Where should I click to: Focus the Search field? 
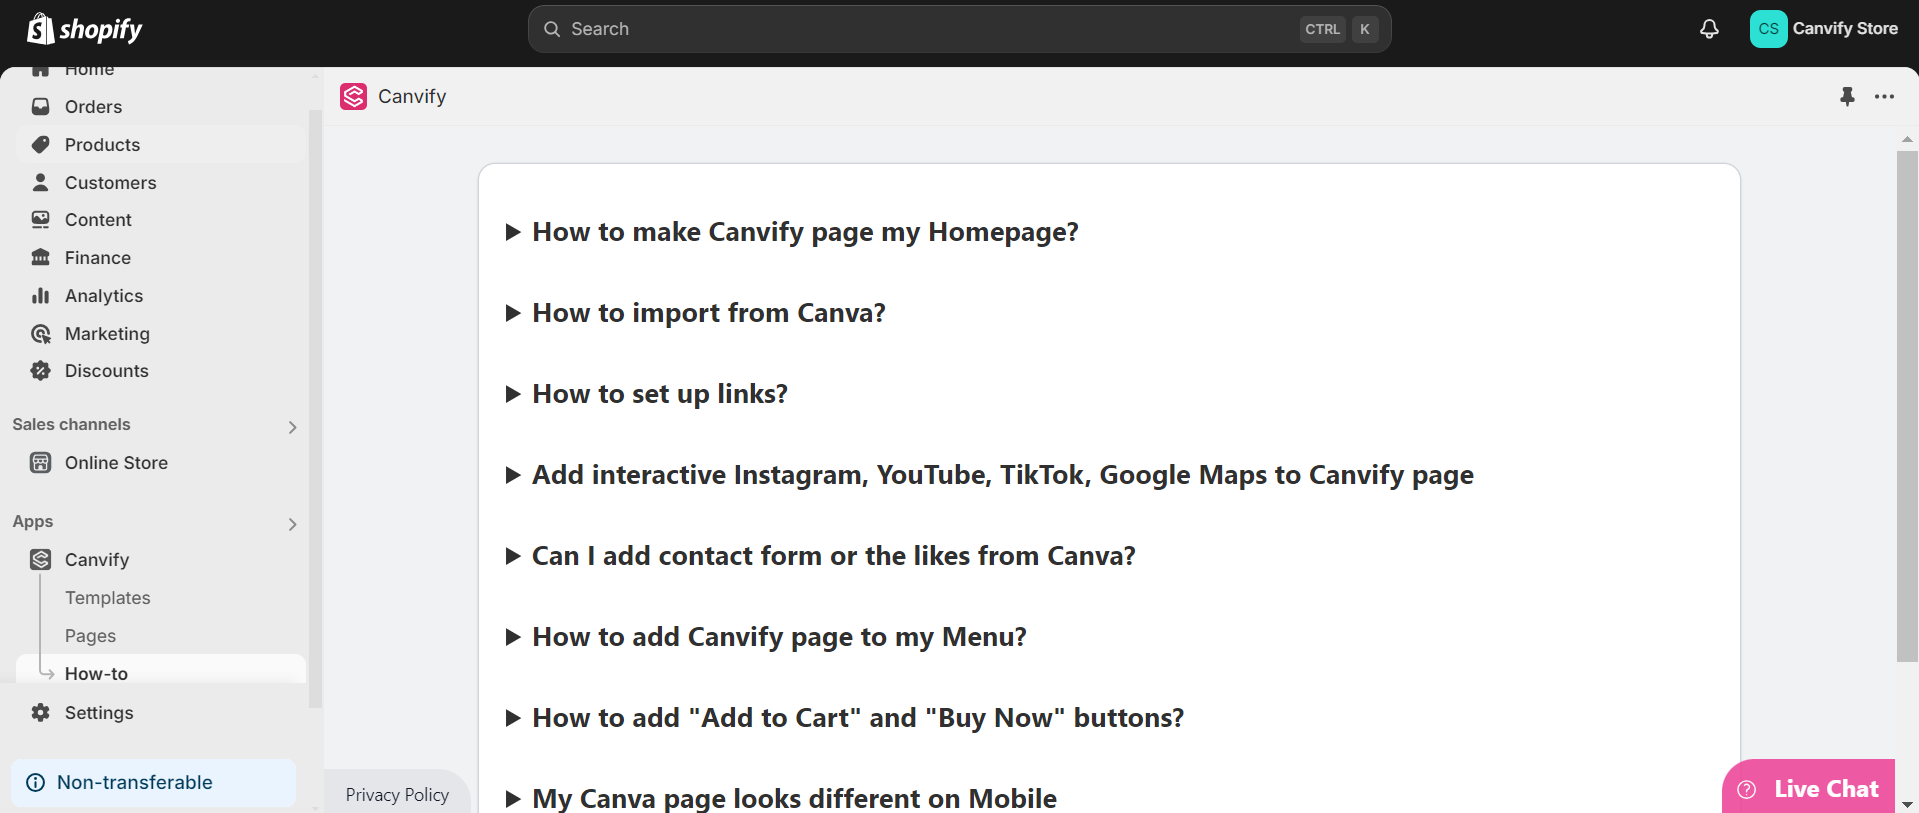click(x=959, y=29)
